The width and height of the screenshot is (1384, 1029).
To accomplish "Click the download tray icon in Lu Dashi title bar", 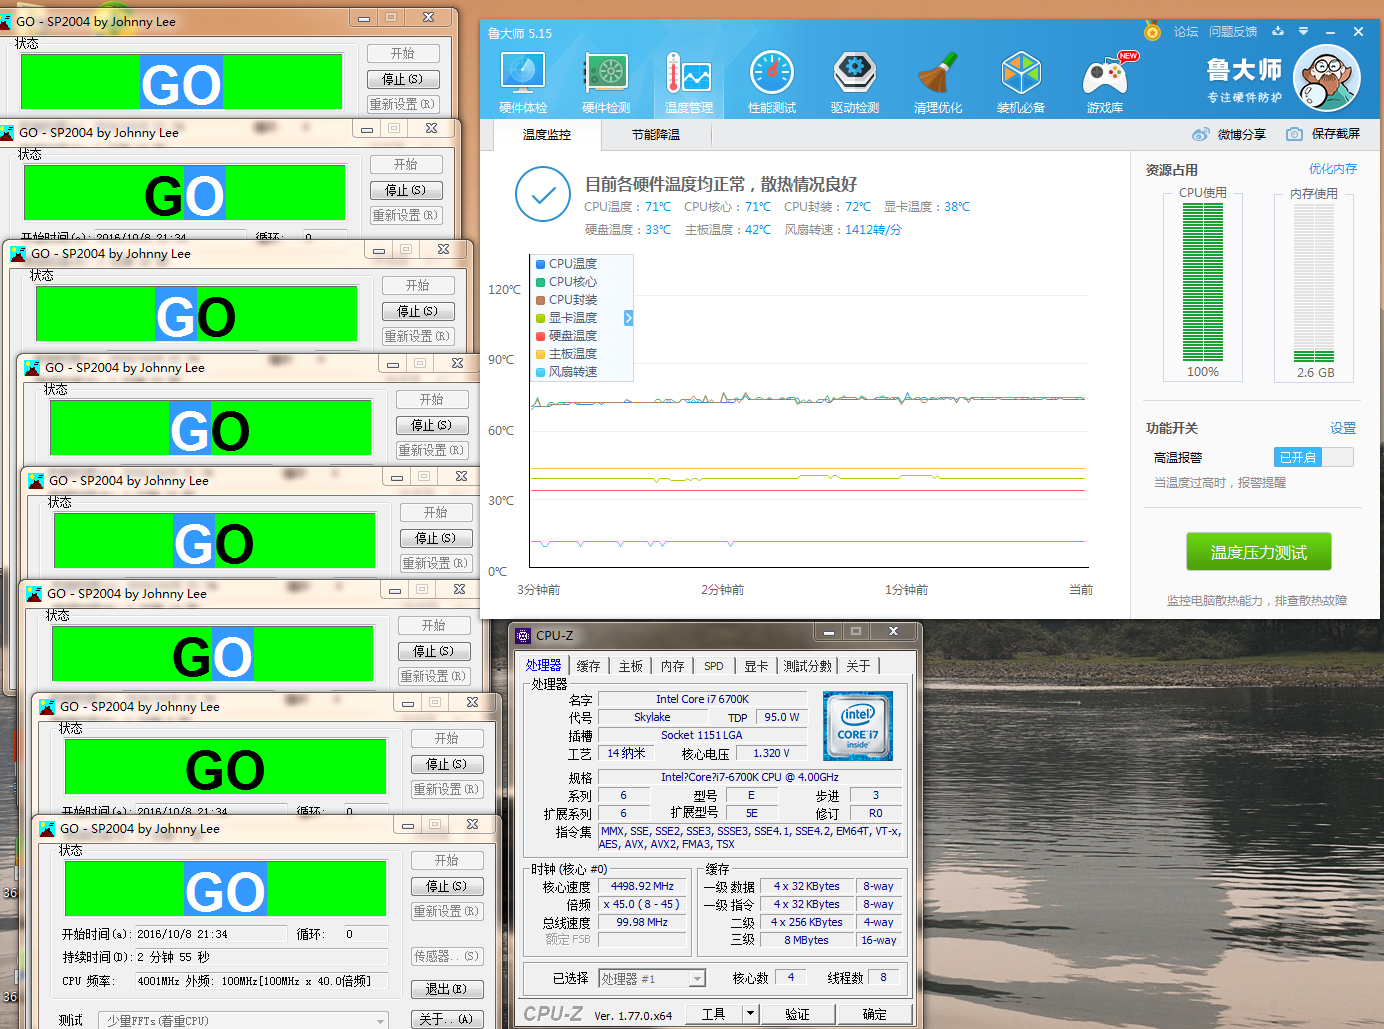I will (1278, 32).
